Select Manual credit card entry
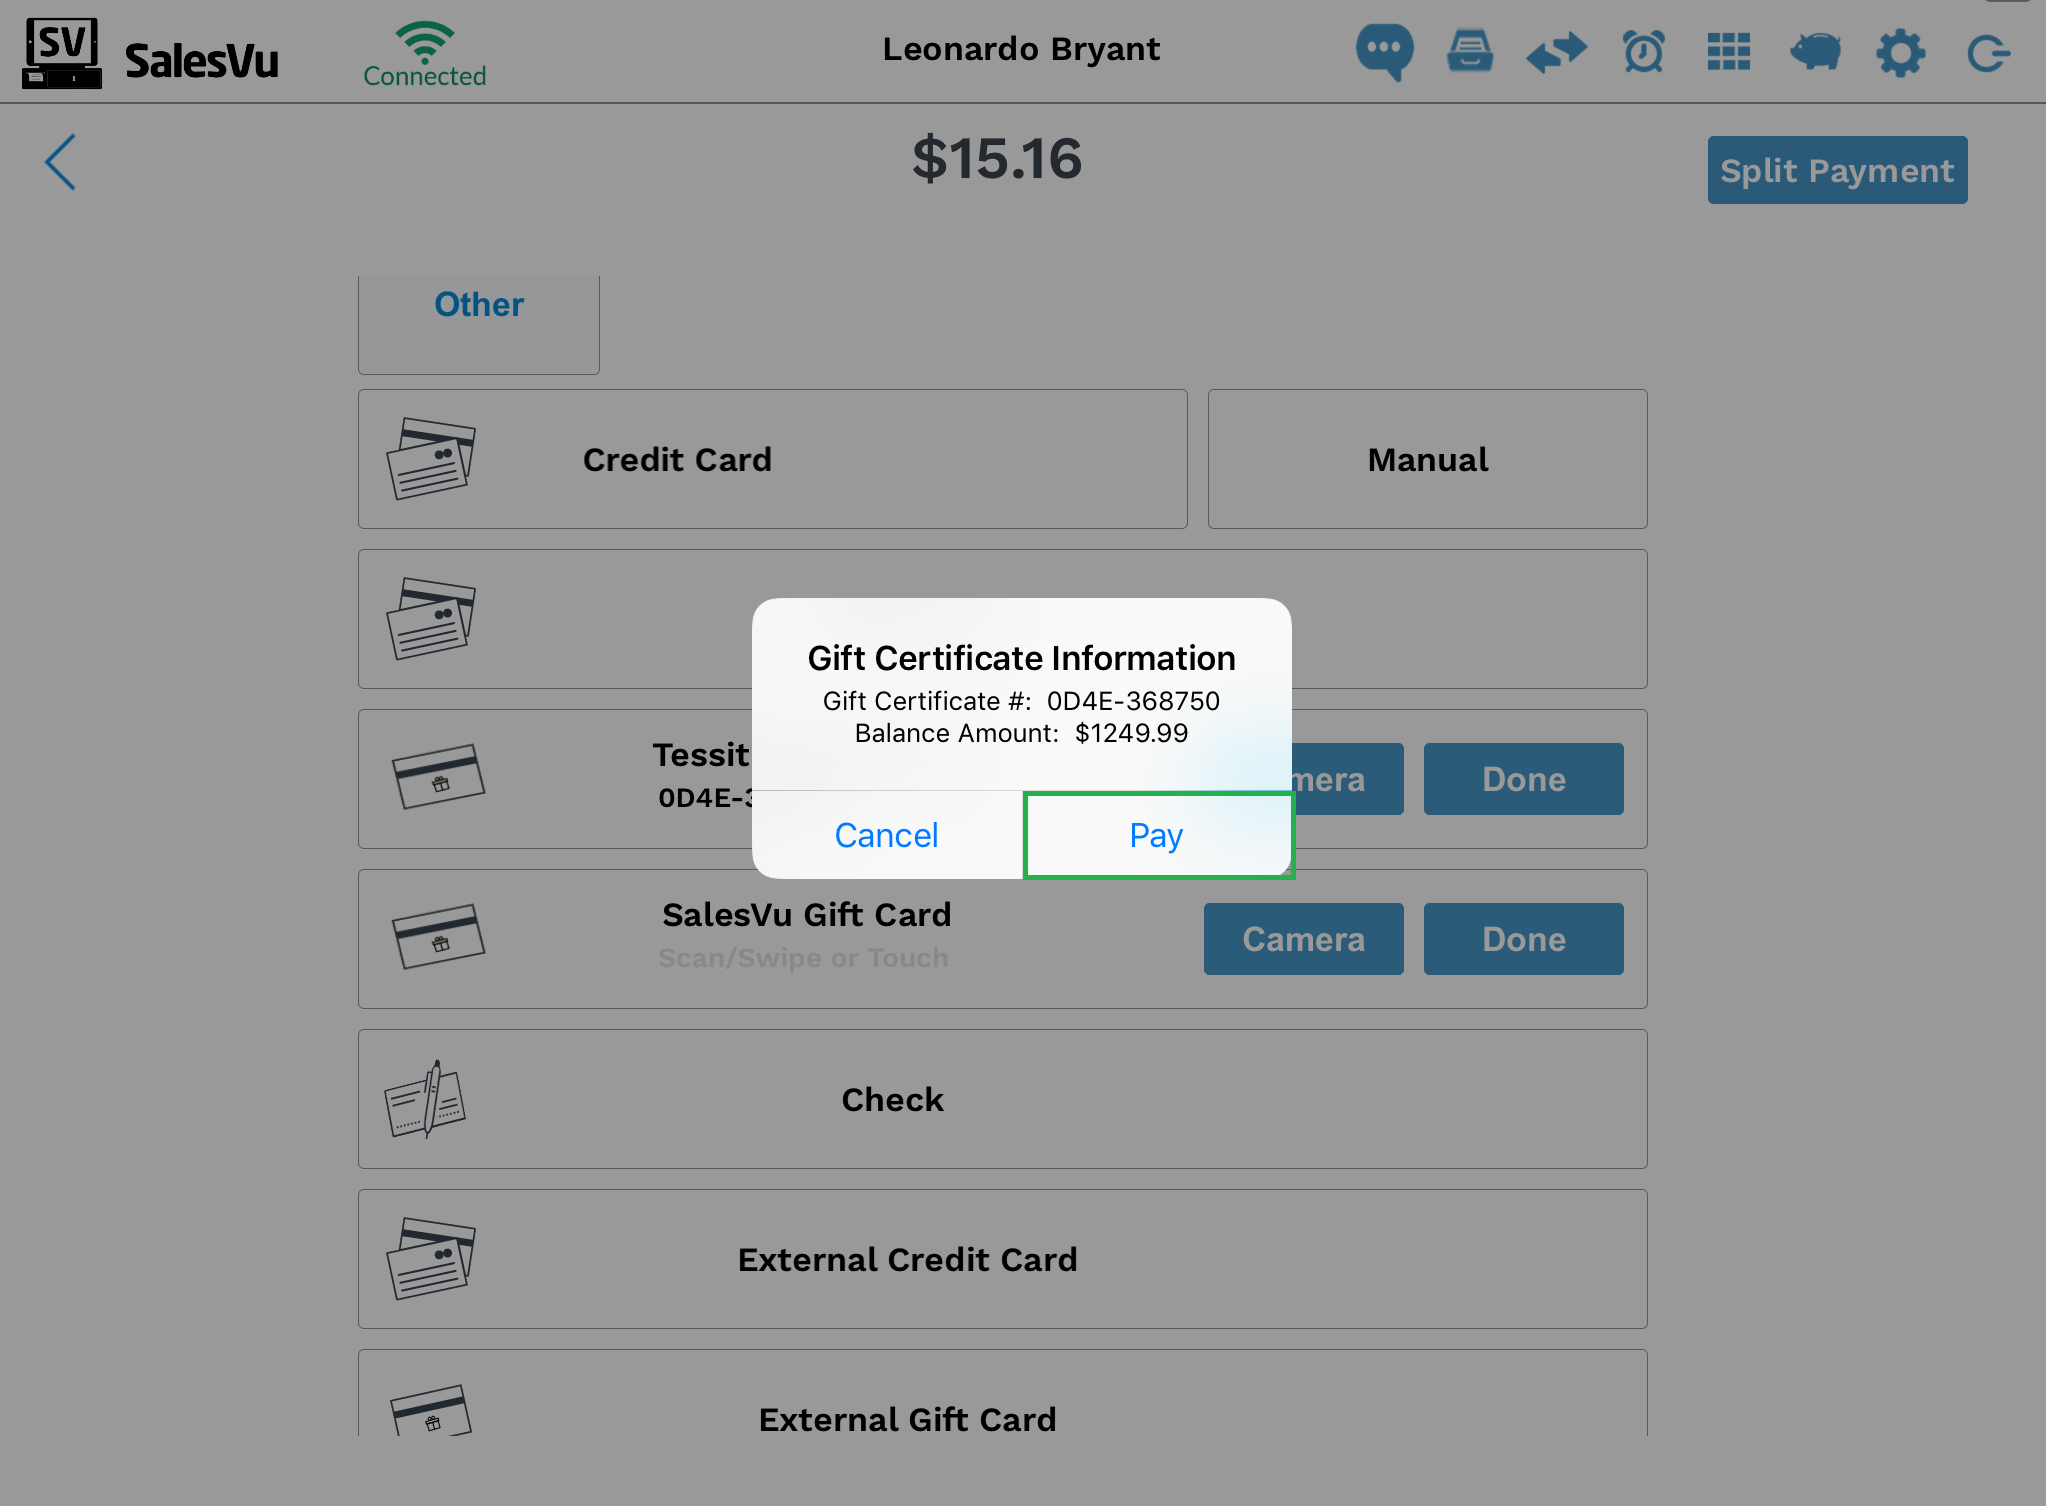 tap(1427, 459)
